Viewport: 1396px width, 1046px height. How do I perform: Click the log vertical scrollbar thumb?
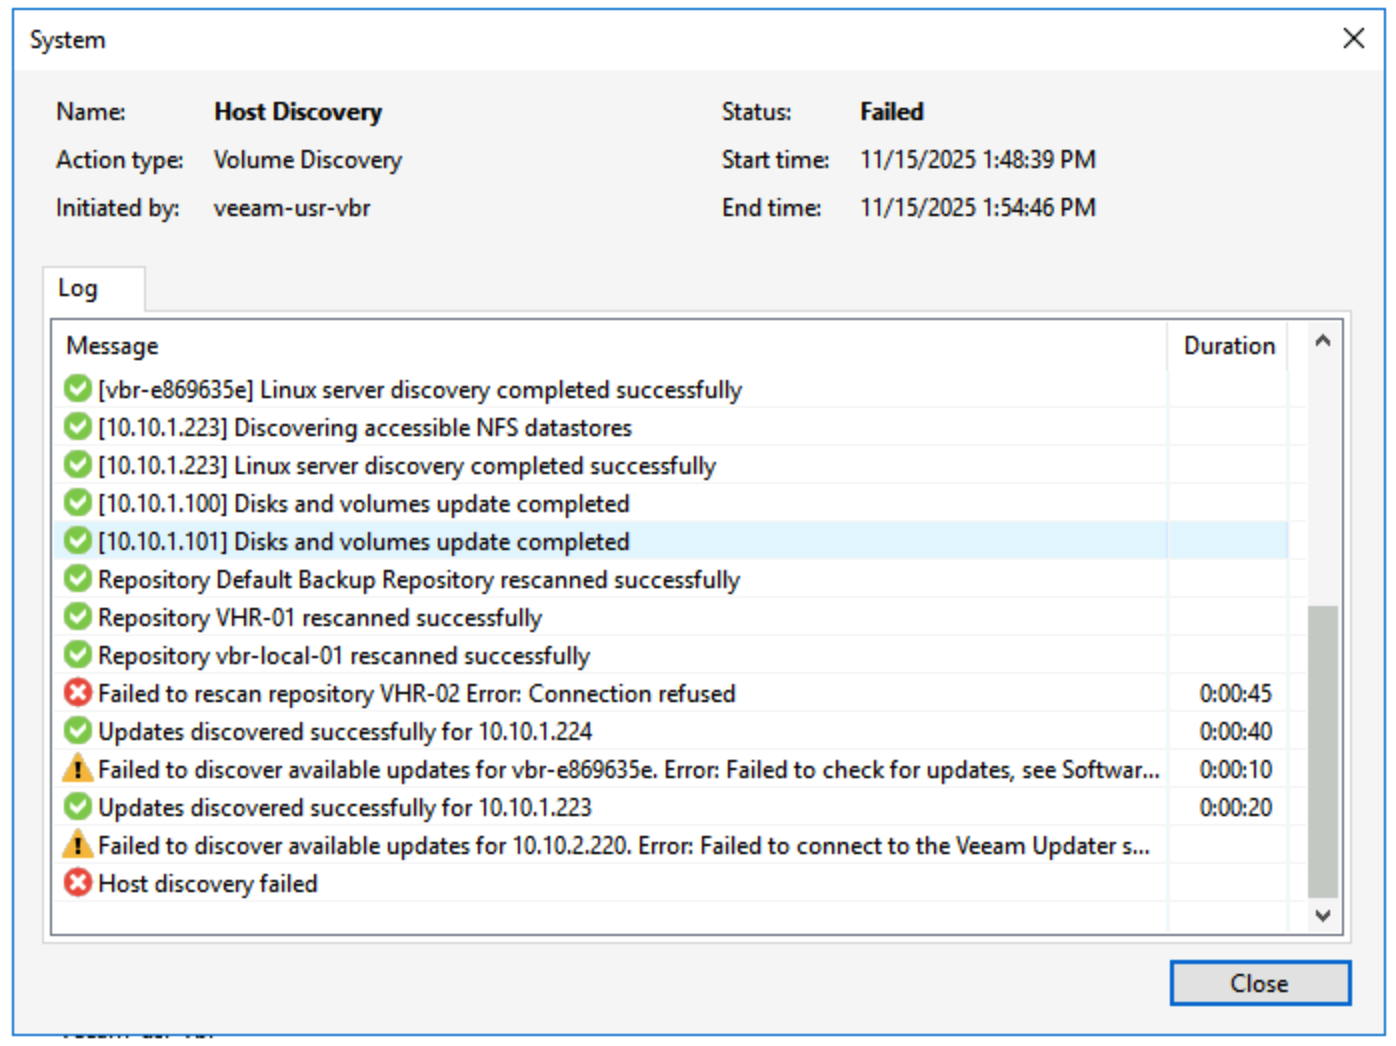point(1322,750)
